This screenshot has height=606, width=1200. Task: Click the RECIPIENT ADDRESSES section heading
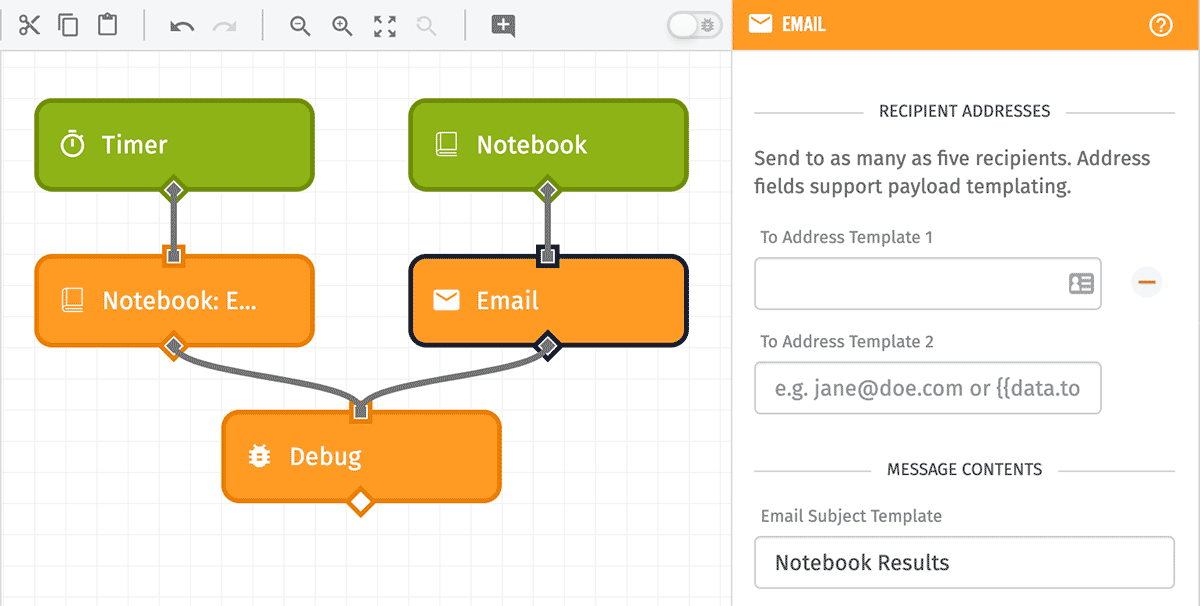pyautogui.click(x=965, y=111)
